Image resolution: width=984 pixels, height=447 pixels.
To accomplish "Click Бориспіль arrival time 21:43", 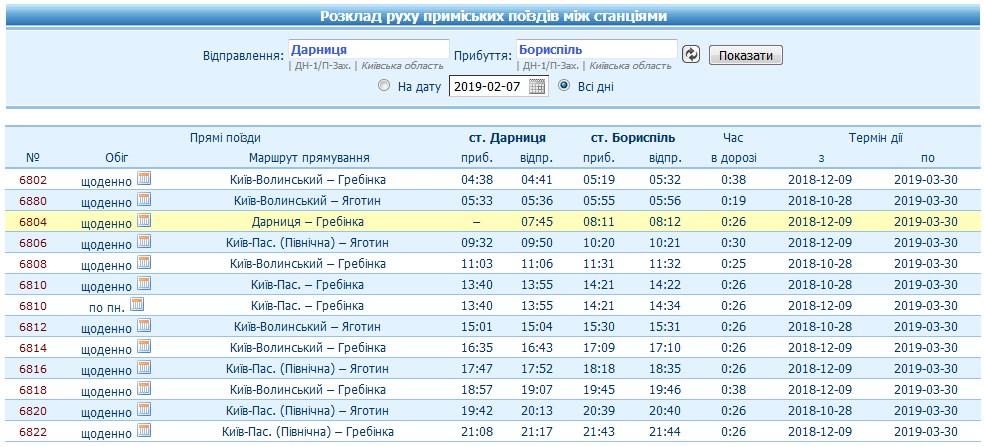I will point(598,433).
